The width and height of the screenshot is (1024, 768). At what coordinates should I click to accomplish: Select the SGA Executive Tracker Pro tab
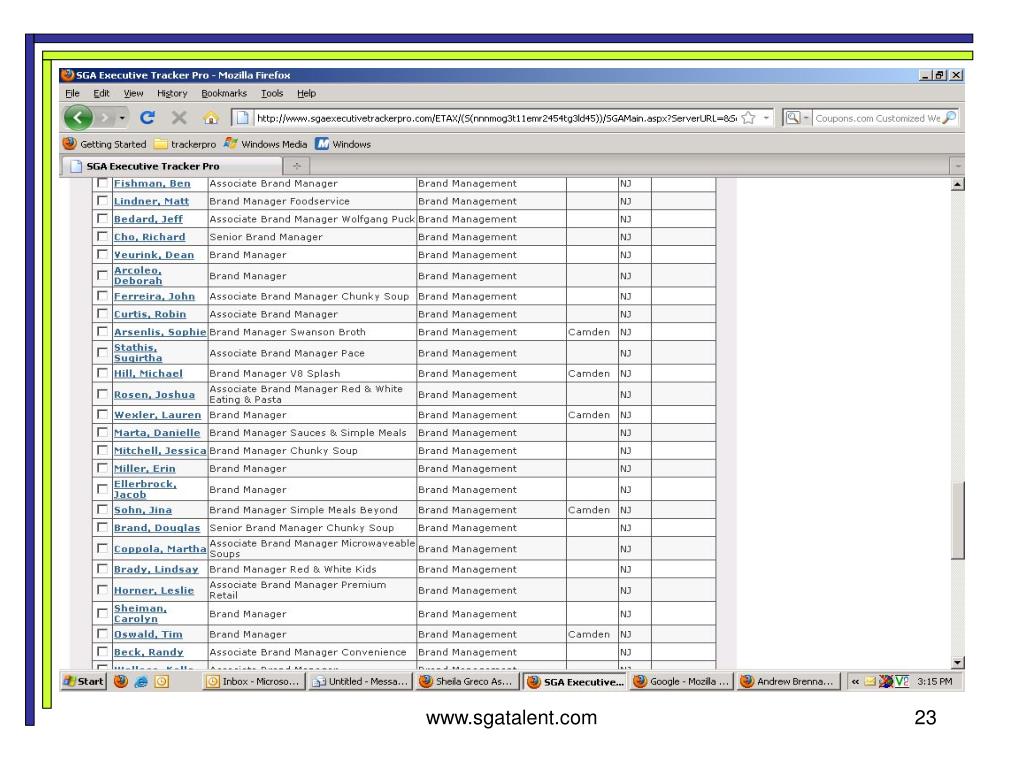pos(171,166)
